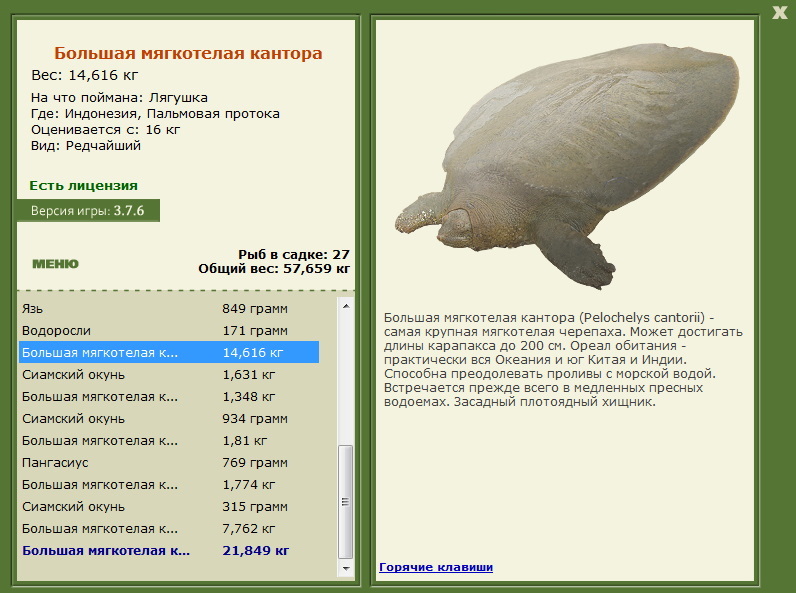Select Сиамский окунь 934 грамм entry
796x593 pixels.
coord(169,418)
